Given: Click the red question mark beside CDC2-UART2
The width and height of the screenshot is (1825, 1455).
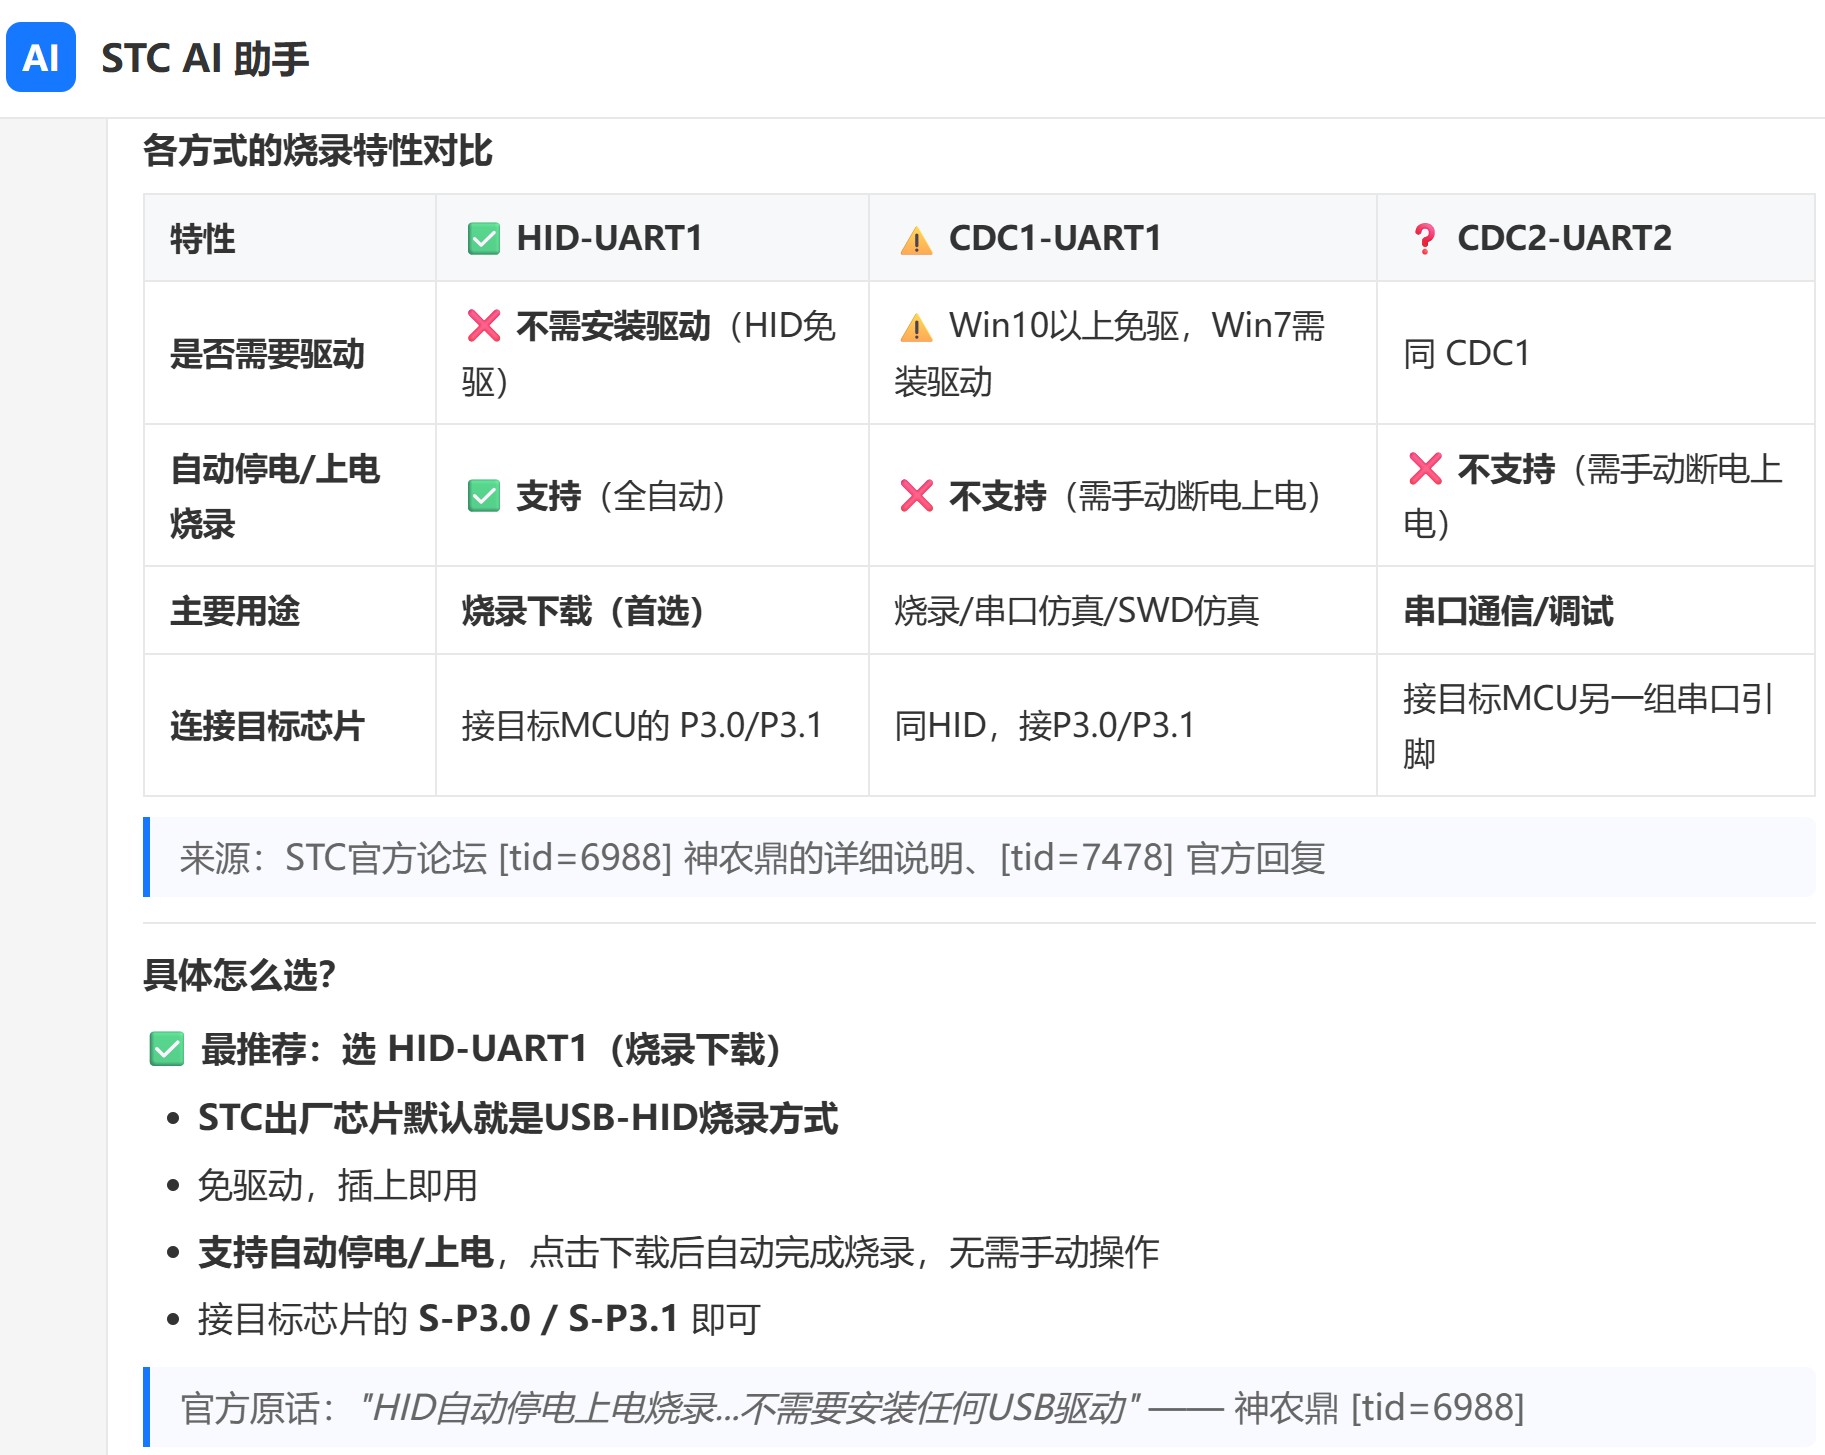Looking at the screenshot, I should tap(1424, 239).
